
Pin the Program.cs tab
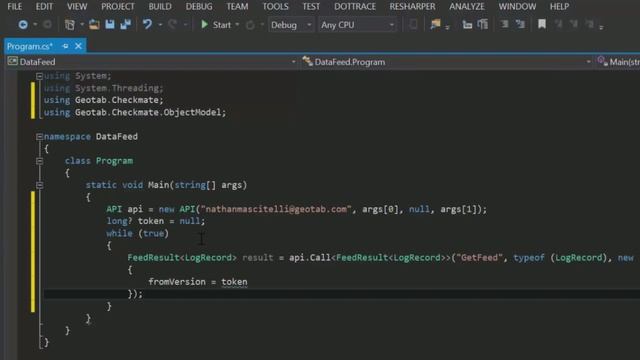pyautogui.click(x=65, y=47)
